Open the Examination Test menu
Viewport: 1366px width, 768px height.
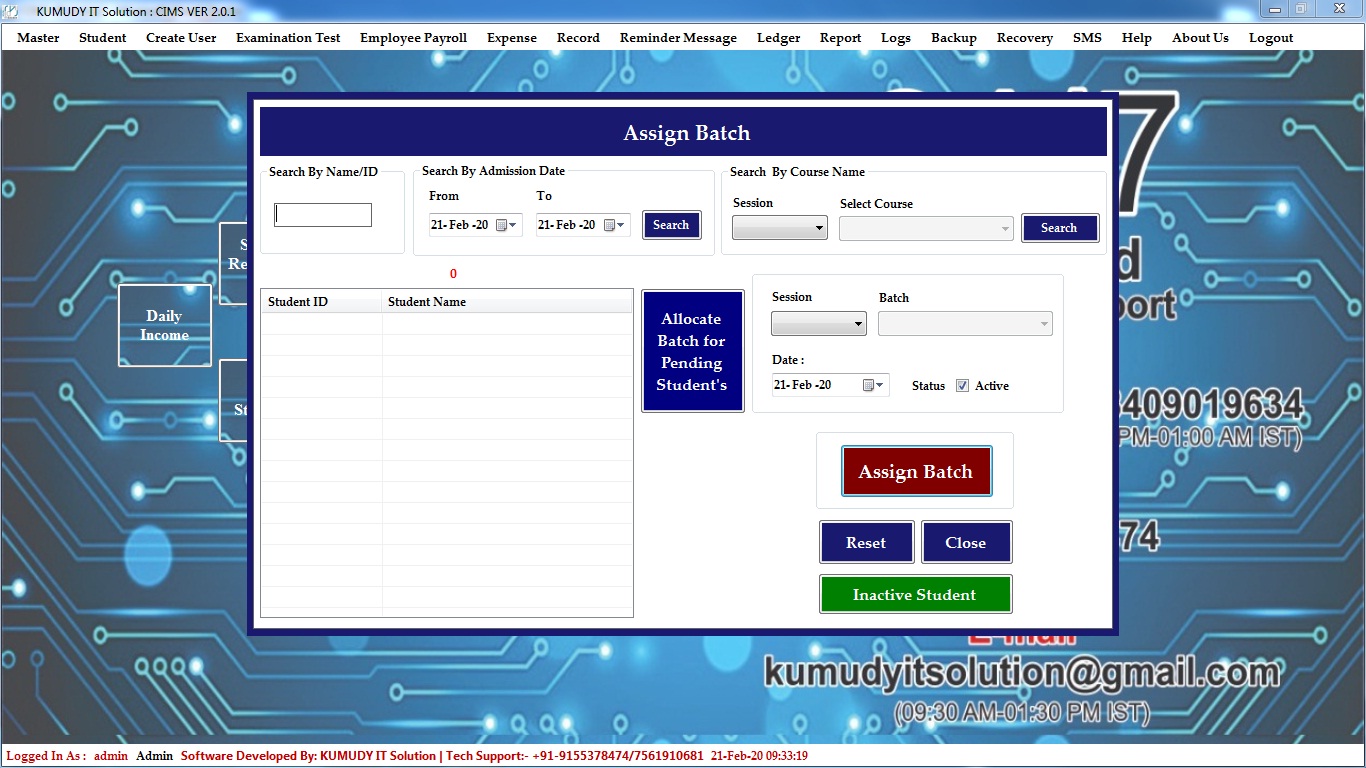(288, 38)
